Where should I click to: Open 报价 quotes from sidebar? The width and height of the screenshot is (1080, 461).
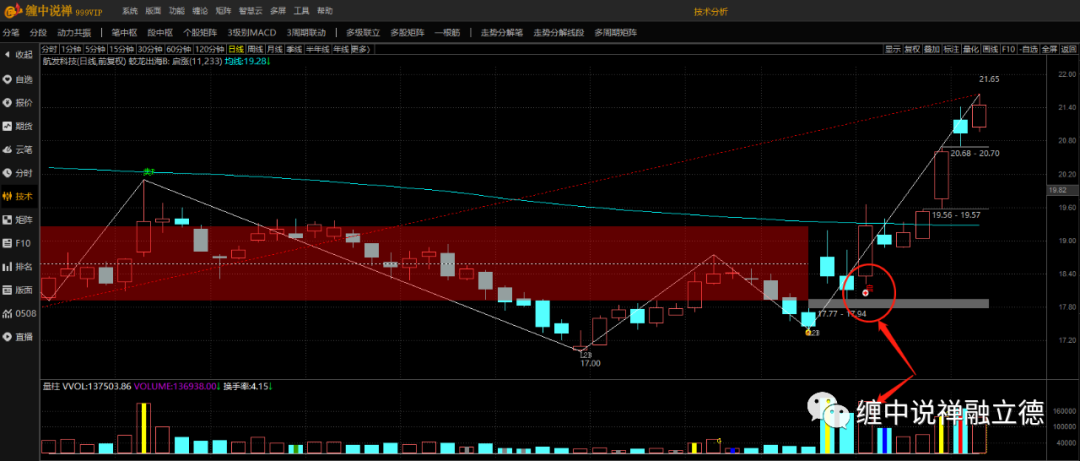pos(19,103)
